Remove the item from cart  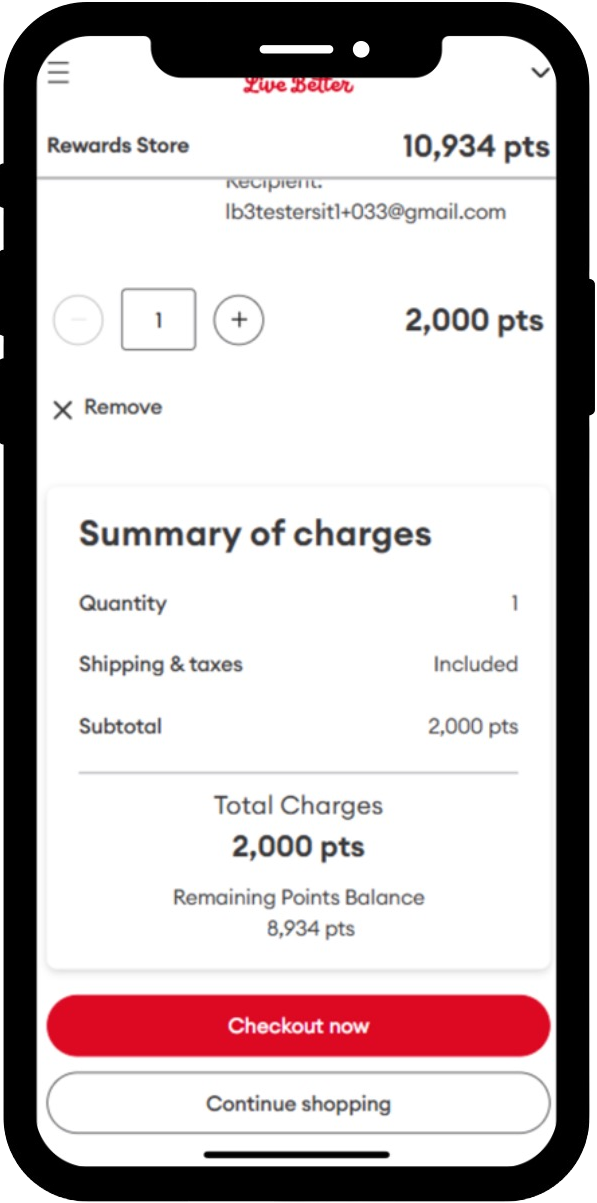107,408
